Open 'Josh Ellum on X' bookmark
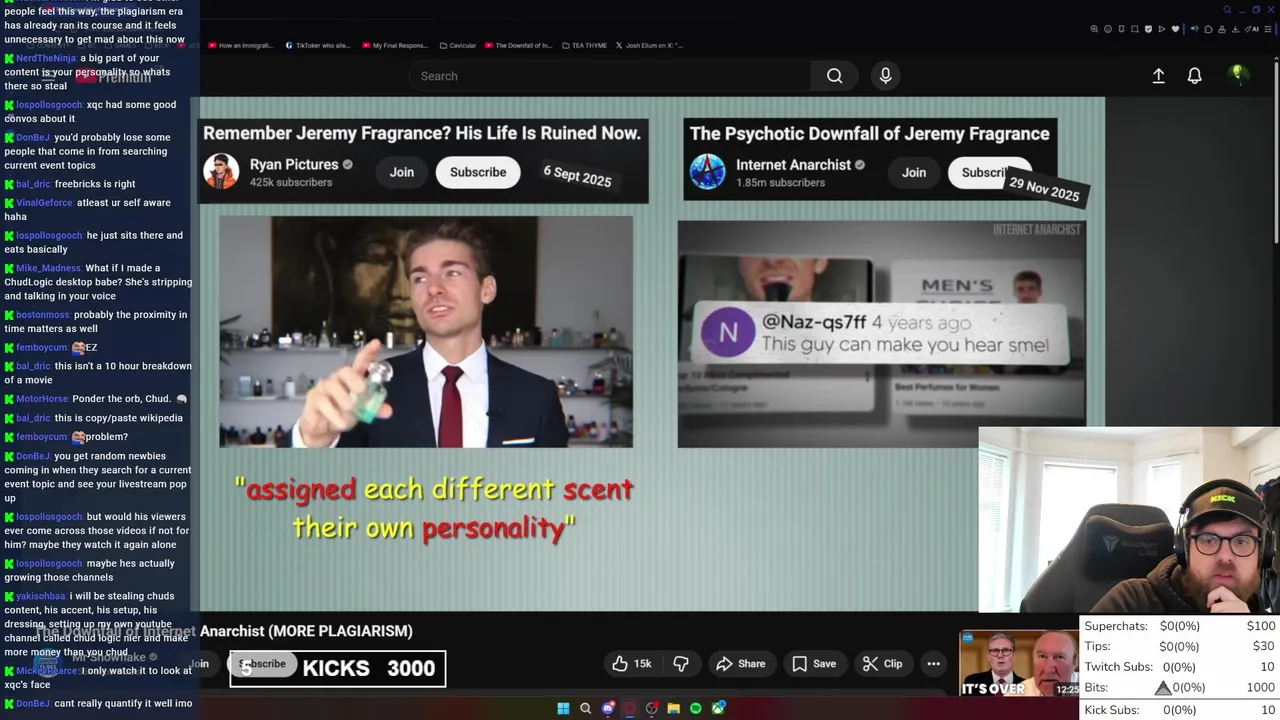 [x=649, y=45]
